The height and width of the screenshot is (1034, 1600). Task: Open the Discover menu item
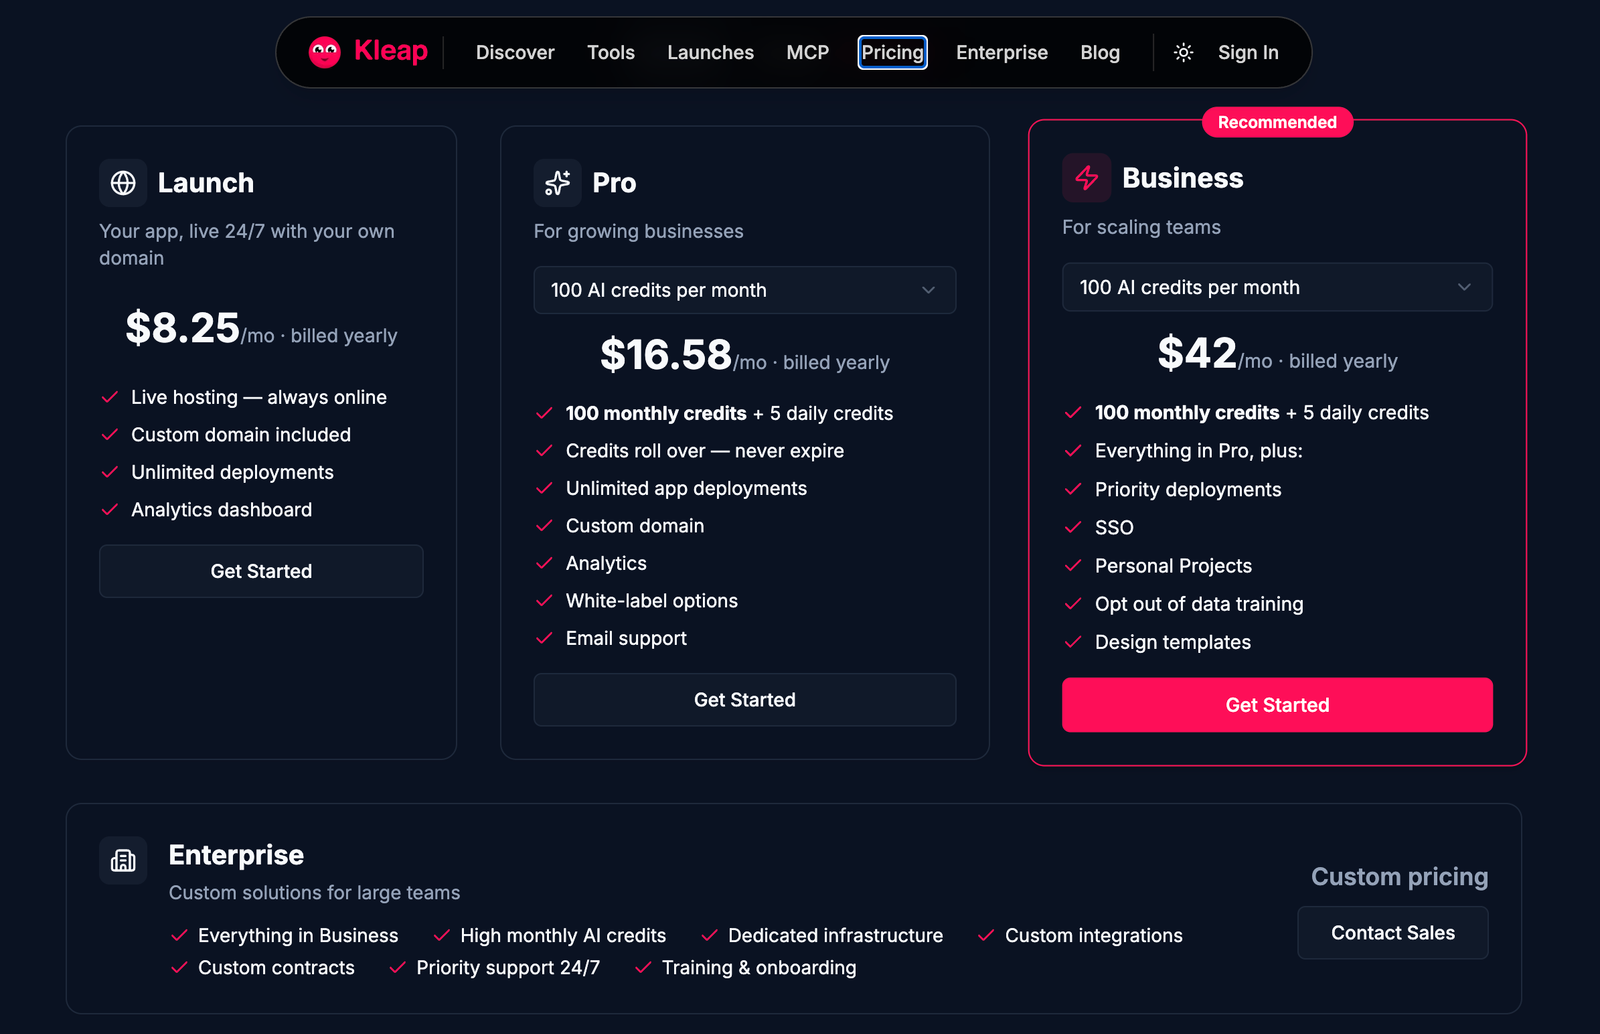coord(515,52)
